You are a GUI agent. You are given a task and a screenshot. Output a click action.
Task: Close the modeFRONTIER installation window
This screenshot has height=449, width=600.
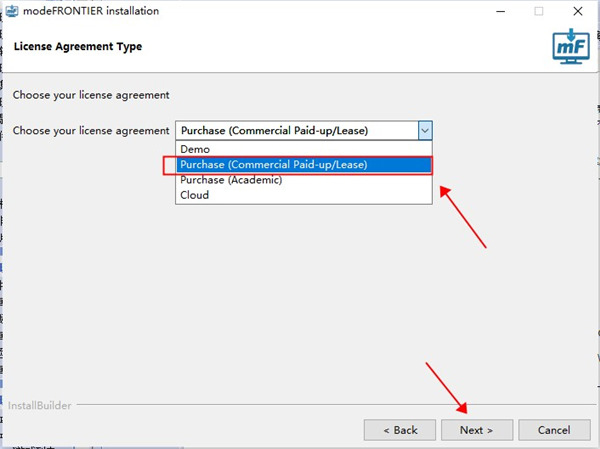coord(578,11)
